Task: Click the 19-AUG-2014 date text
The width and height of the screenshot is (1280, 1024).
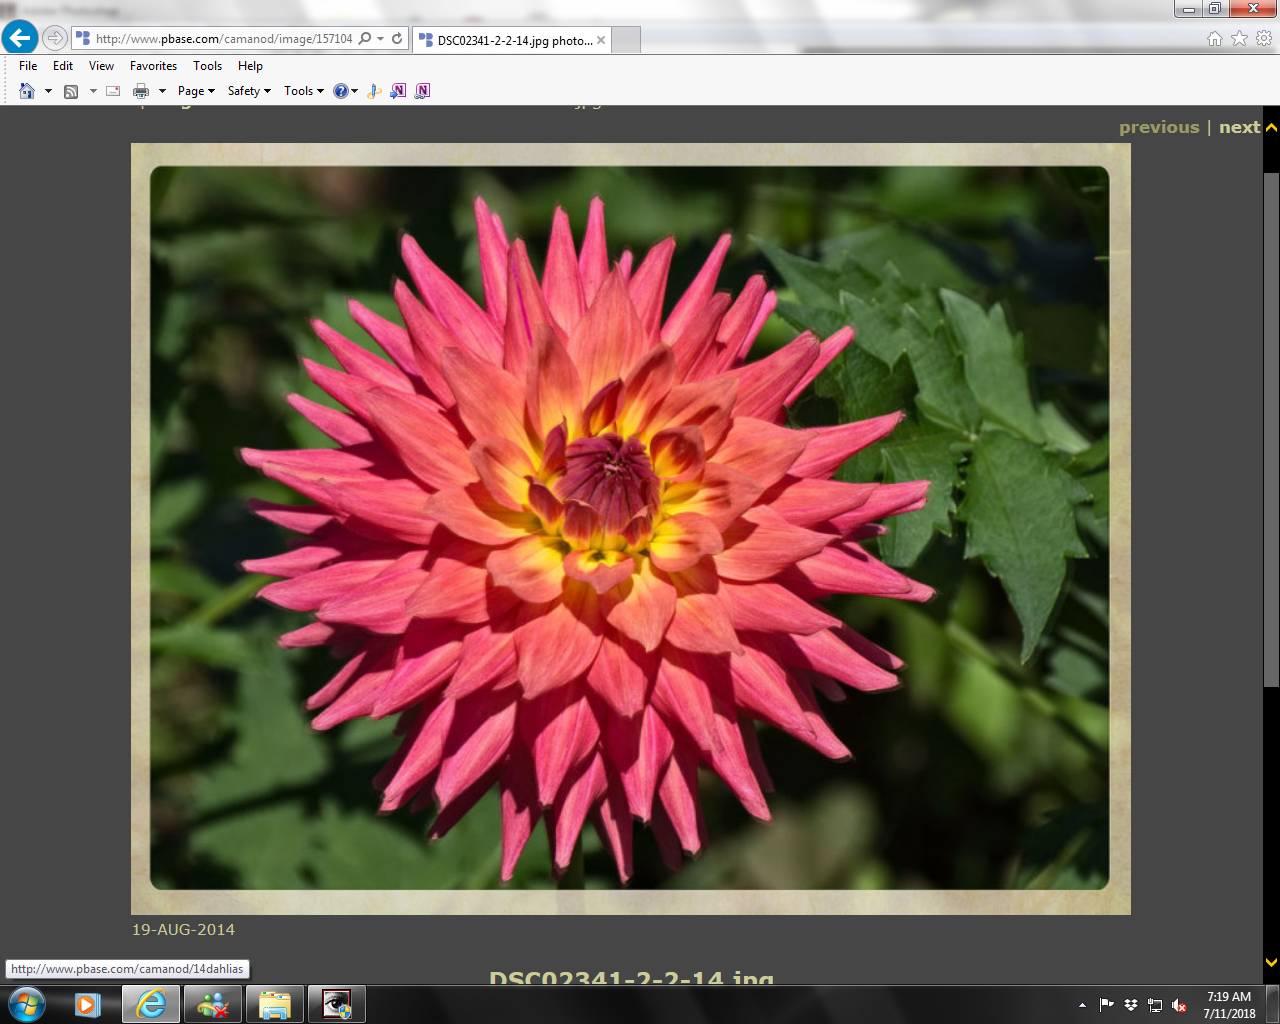Action: click(183, 929)
